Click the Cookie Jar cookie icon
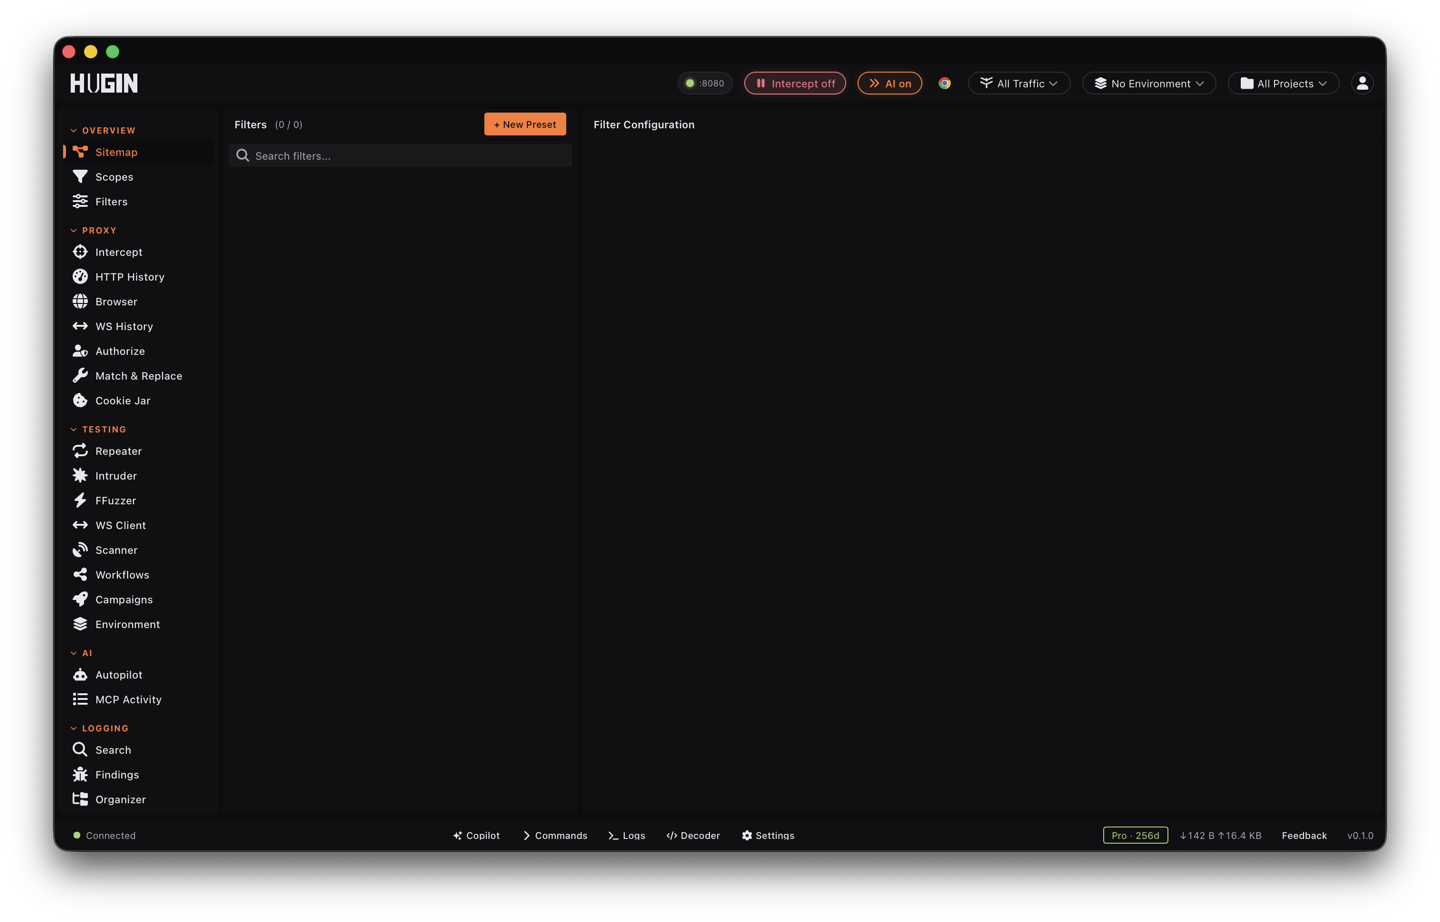Image resolution: width=1440 pixels, height=922 pixels. (80, 401)
